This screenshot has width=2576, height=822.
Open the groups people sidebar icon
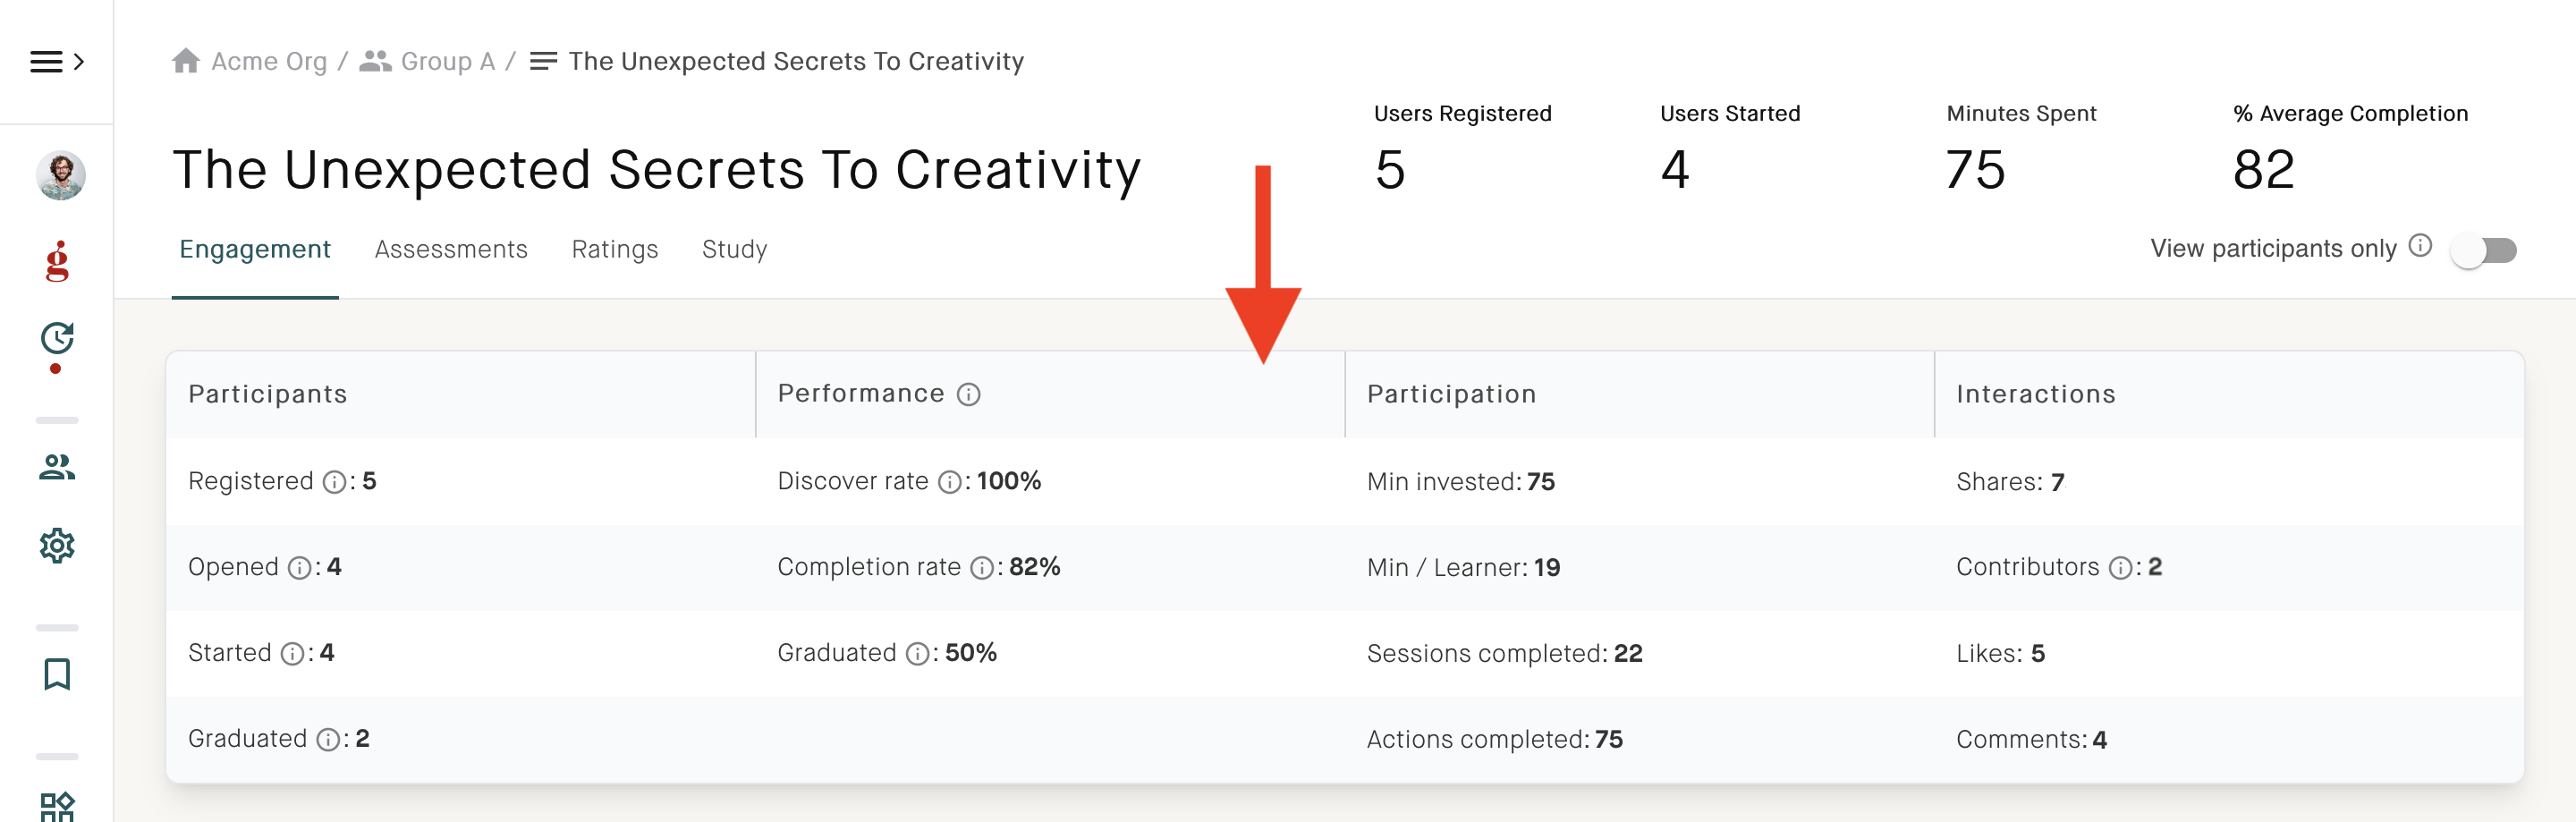57,467
